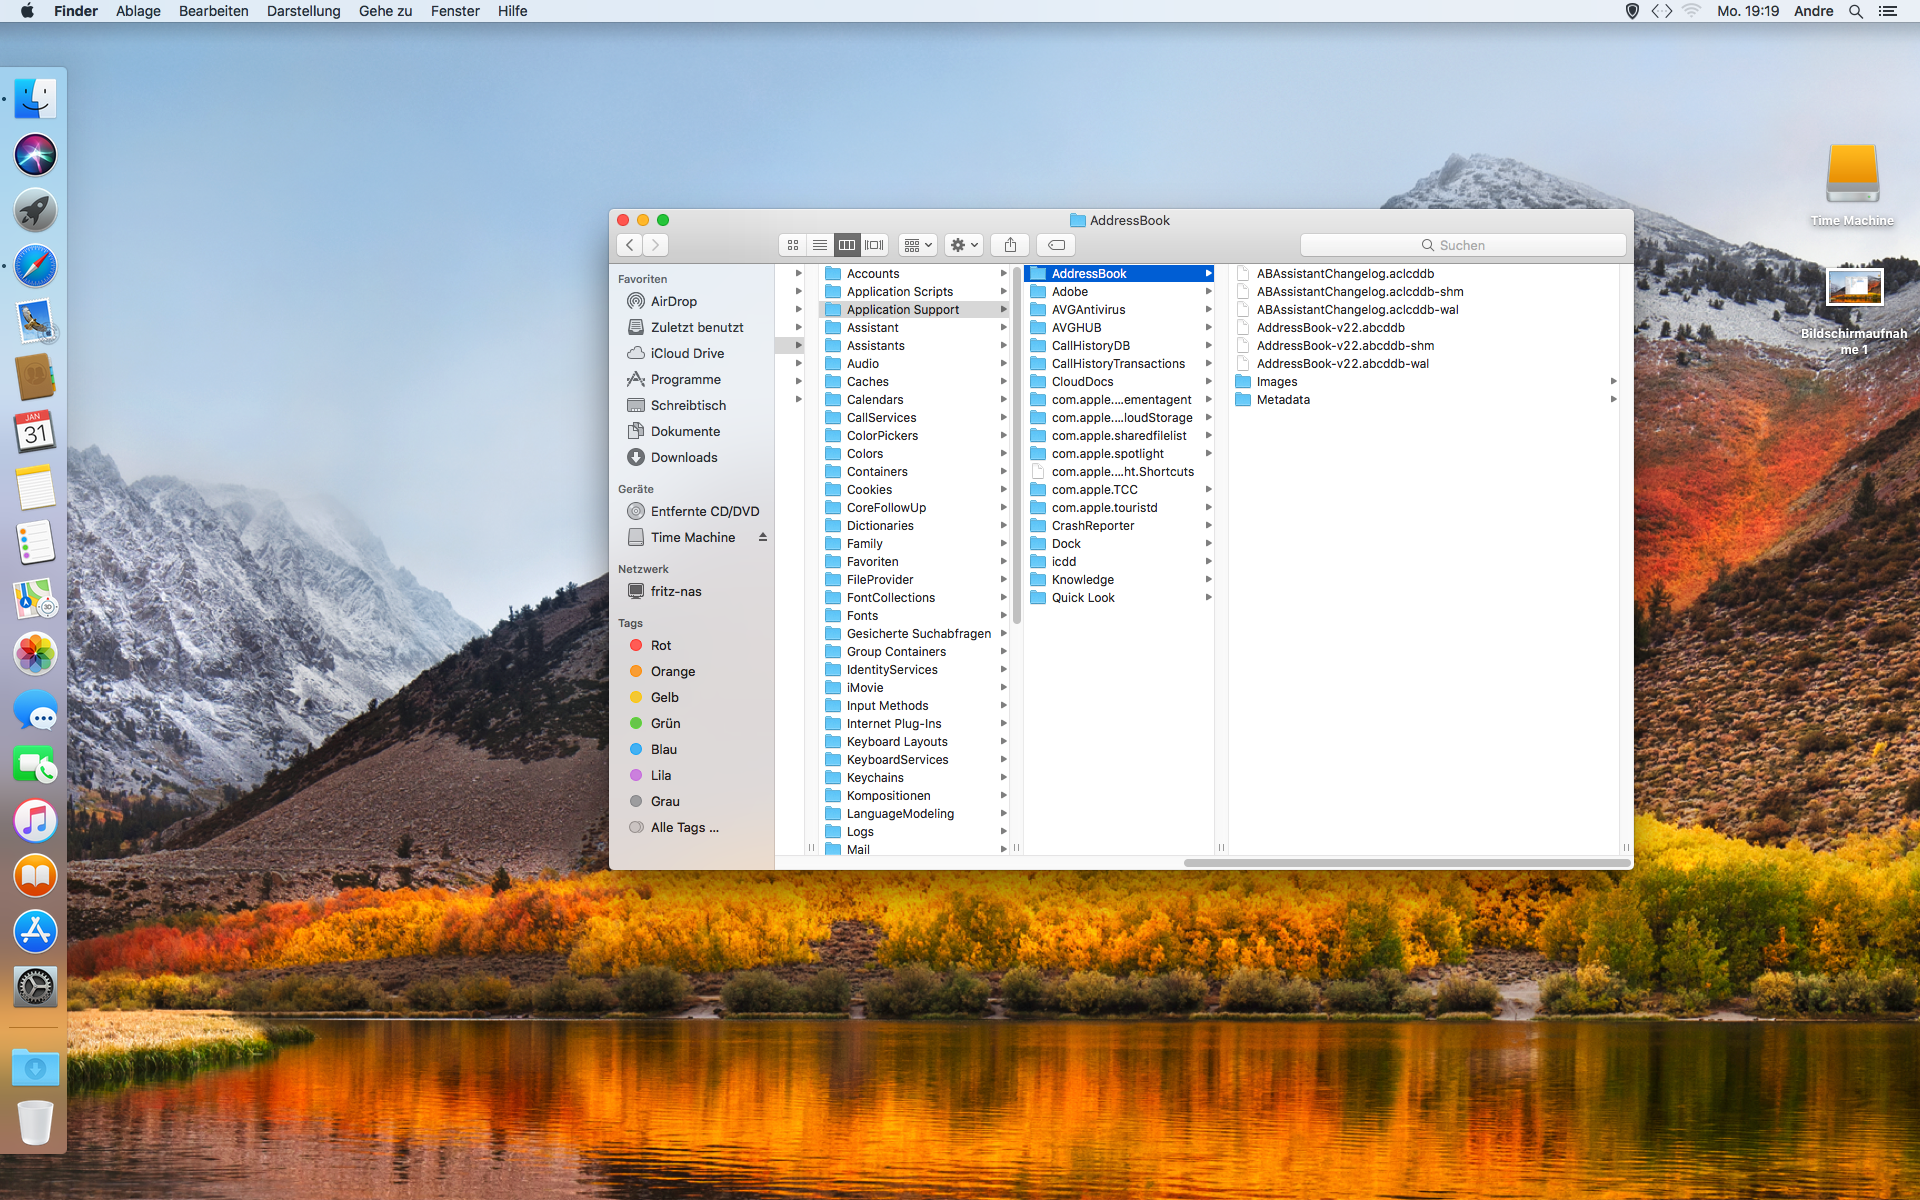This screenshot has width=1920, height=1200.
Task: Eject the Time Machine drive
Action: 763,537
